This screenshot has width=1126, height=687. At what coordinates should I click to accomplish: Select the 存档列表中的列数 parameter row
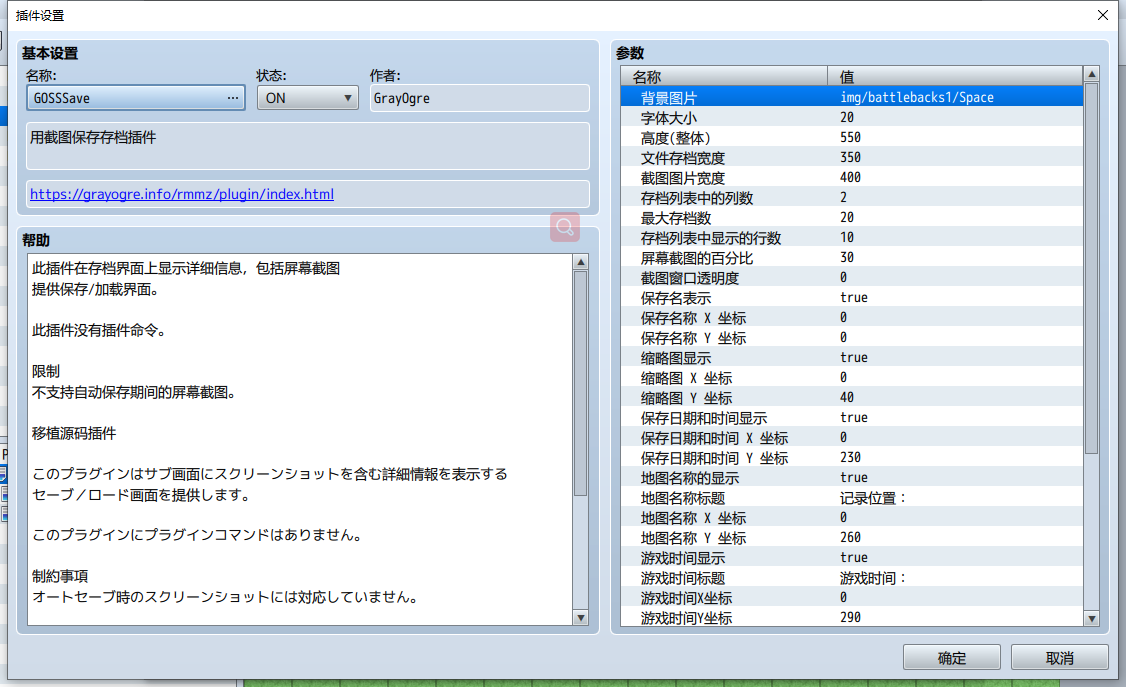coord(852,197)
